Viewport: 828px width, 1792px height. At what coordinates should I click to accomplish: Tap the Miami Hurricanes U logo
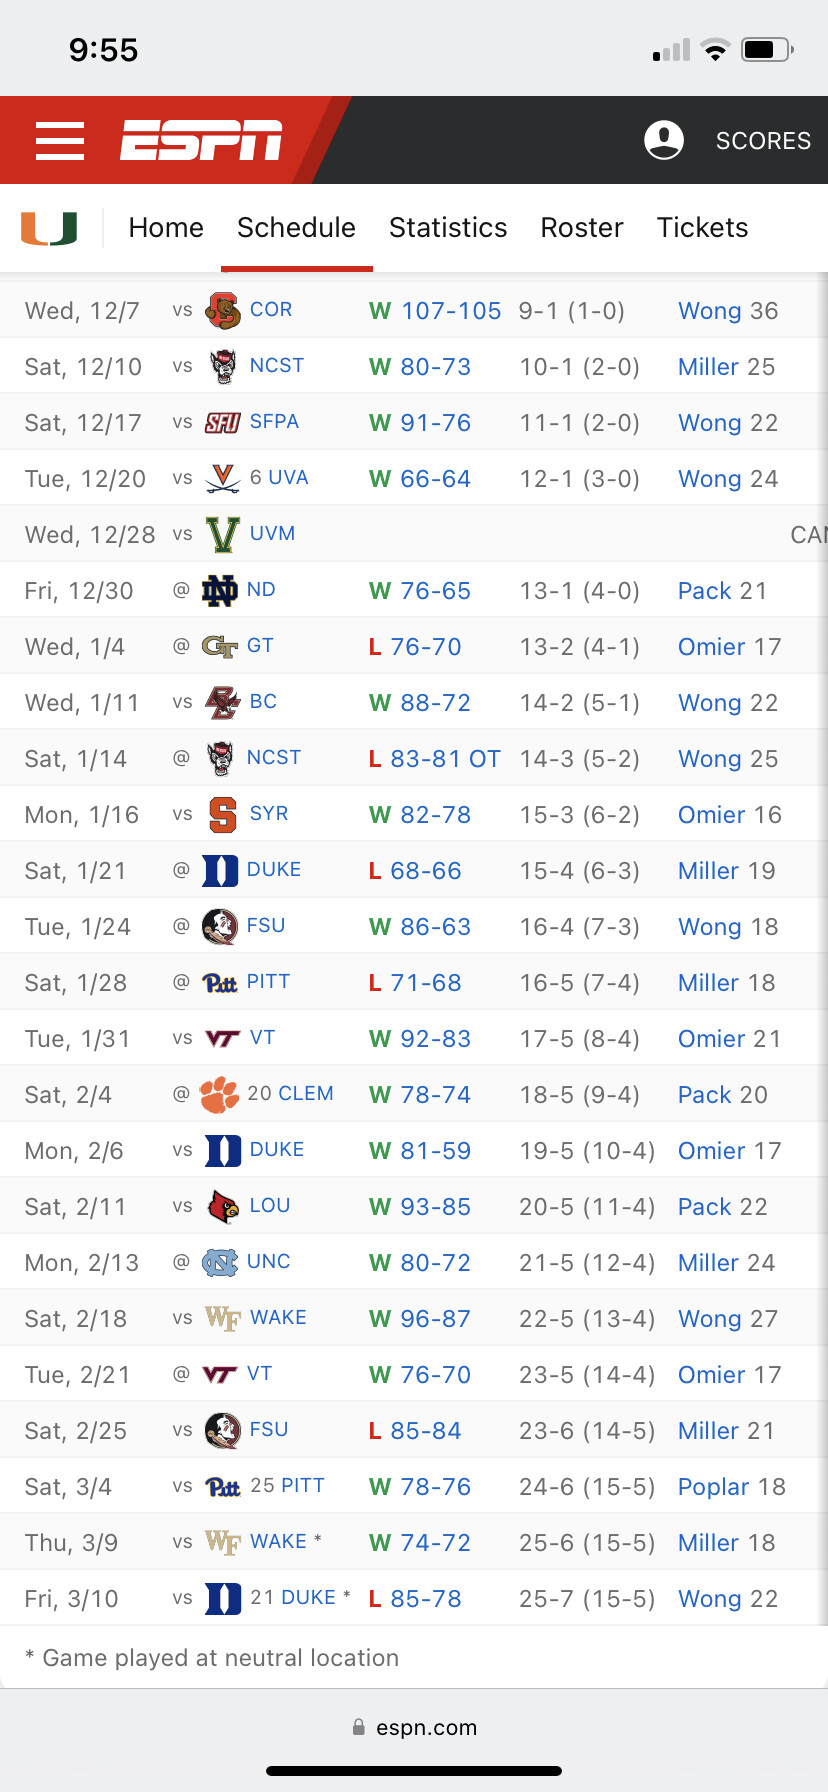click(49, 228)
